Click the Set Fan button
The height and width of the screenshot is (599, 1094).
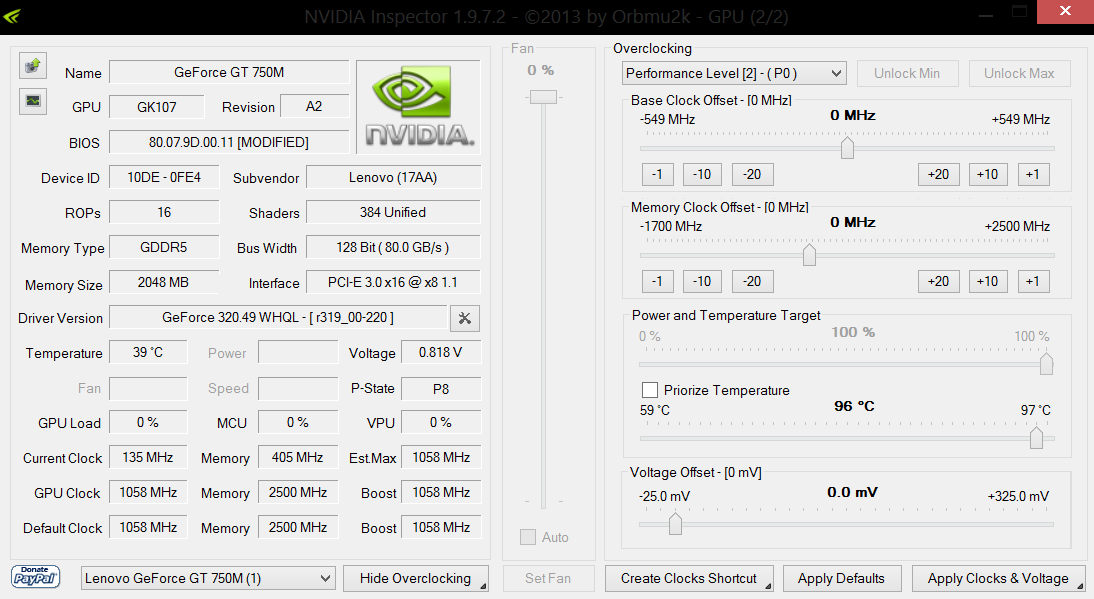(x=548, y=578)
